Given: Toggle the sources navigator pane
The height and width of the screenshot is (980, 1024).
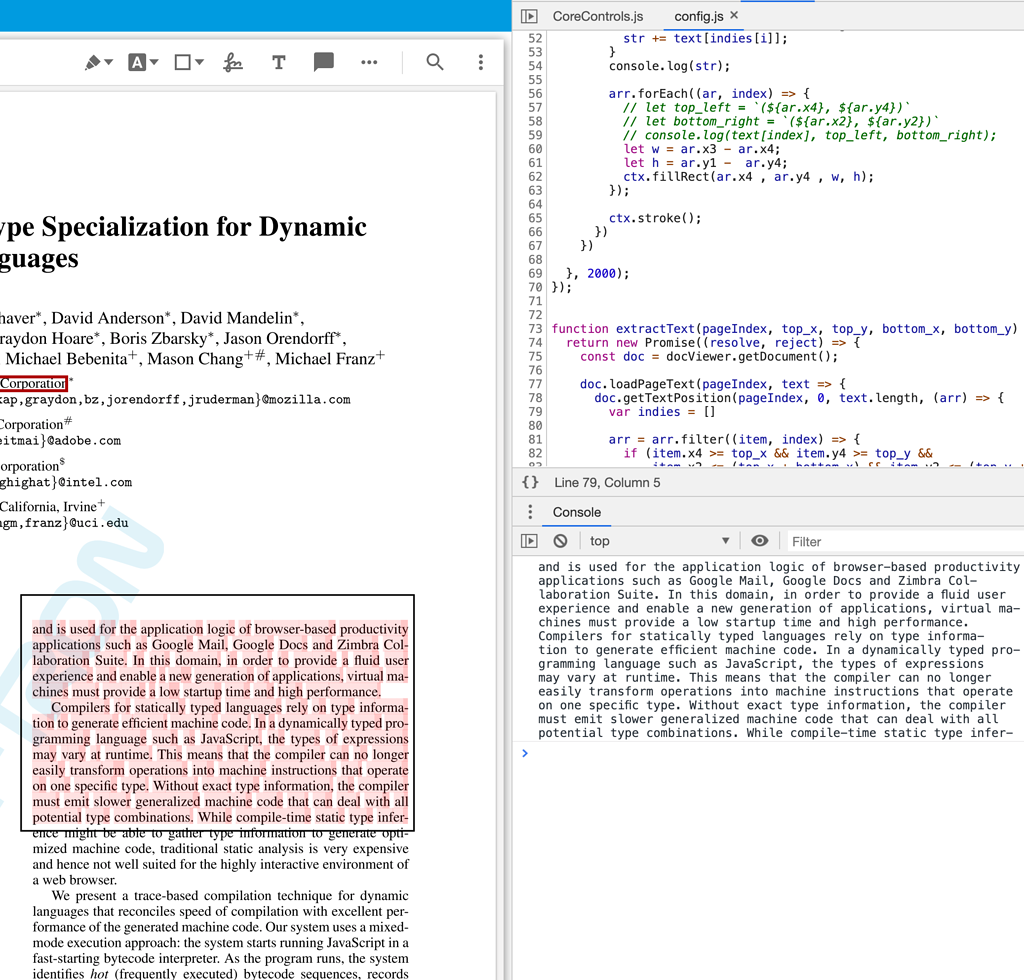Looking at the screenshot, I should 530,16.
